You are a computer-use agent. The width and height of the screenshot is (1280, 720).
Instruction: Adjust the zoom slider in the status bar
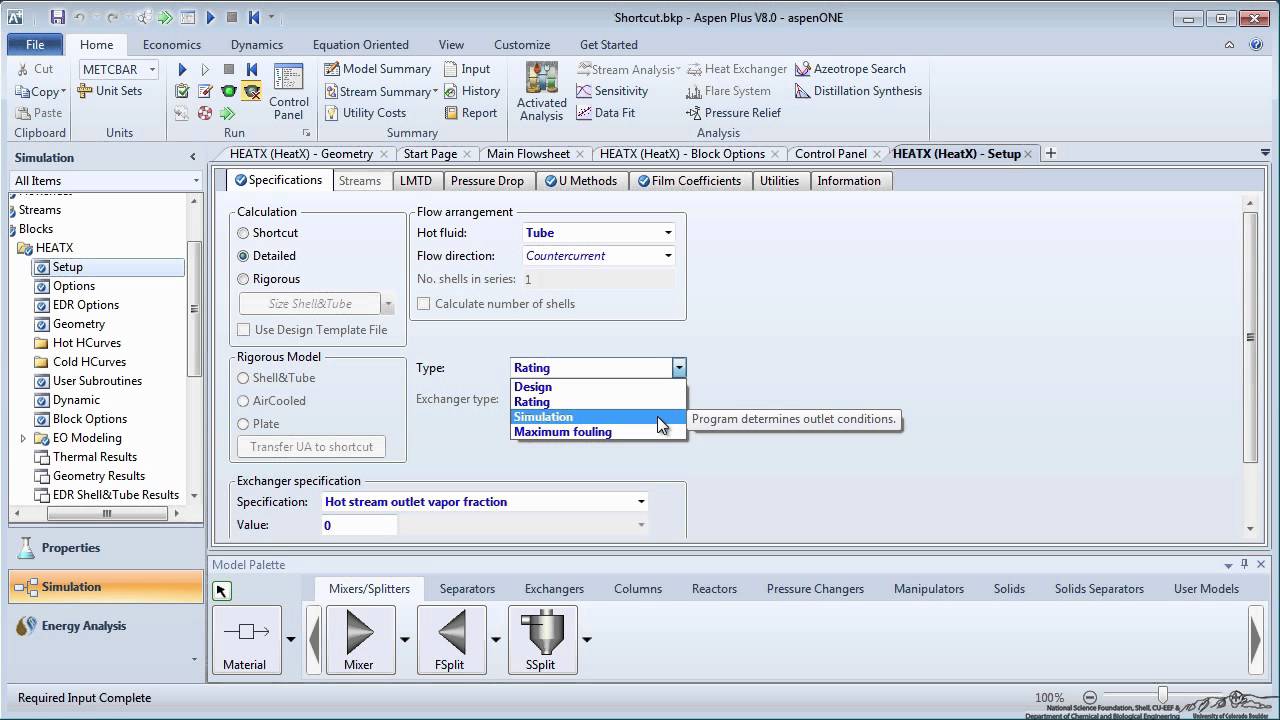coord(1162,695)
